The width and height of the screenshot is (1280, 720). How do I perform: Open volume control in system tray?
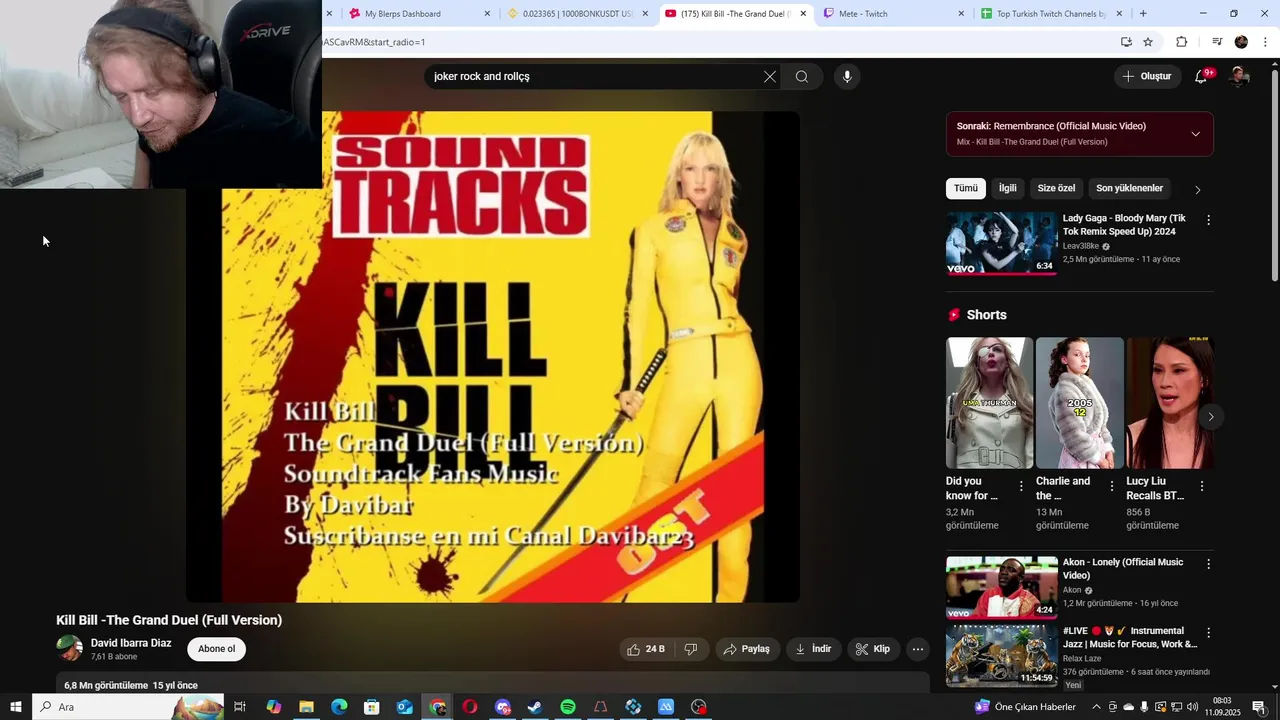click(1191, 707)
